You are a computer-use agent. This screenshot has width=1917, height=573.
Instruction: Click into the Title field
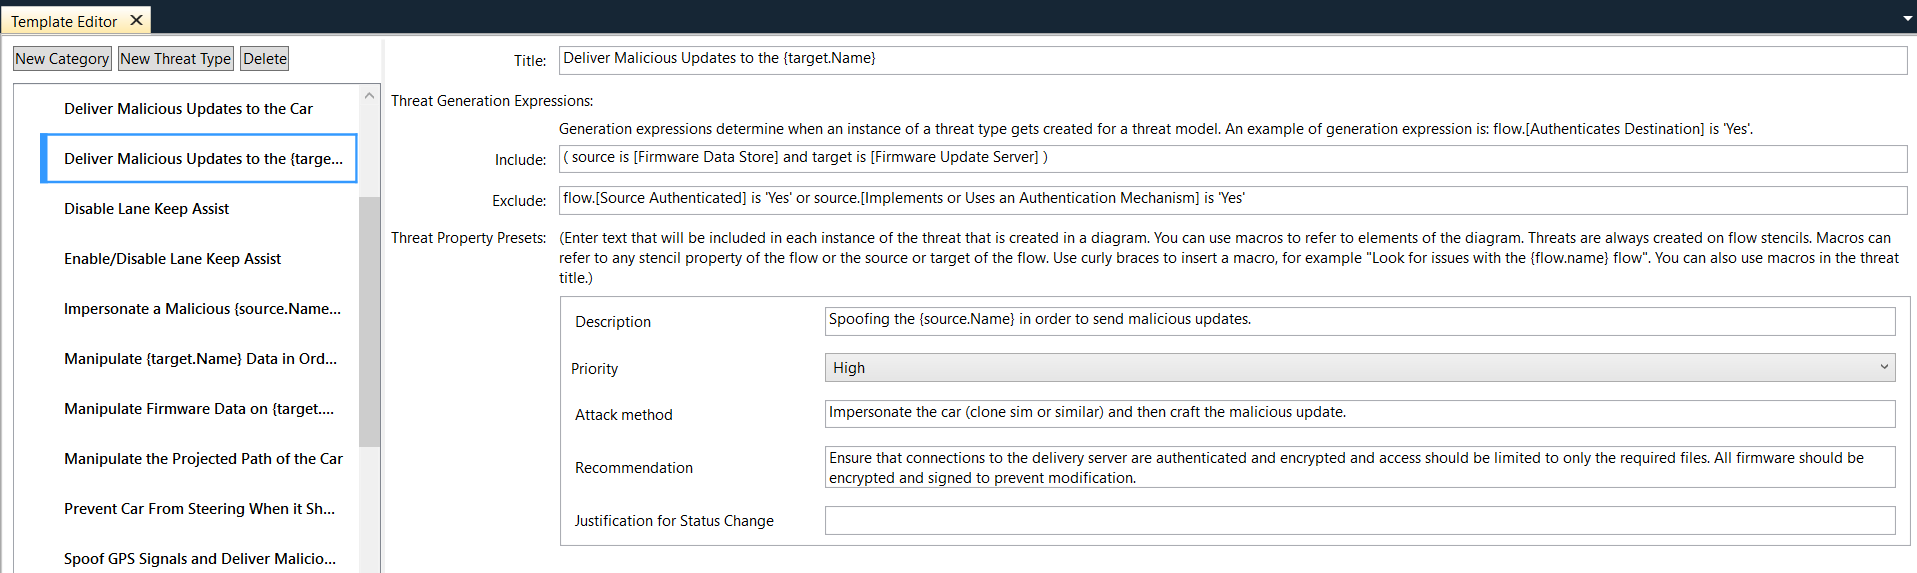(x=1232, y=59)
